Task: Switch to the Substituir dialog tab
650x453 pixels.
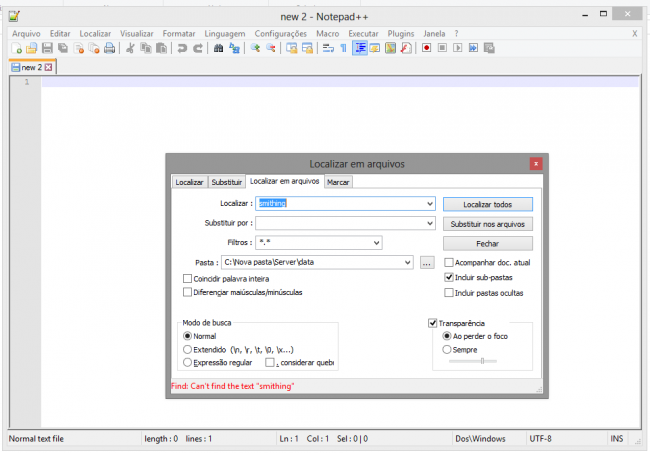Action: pos(226,182)
